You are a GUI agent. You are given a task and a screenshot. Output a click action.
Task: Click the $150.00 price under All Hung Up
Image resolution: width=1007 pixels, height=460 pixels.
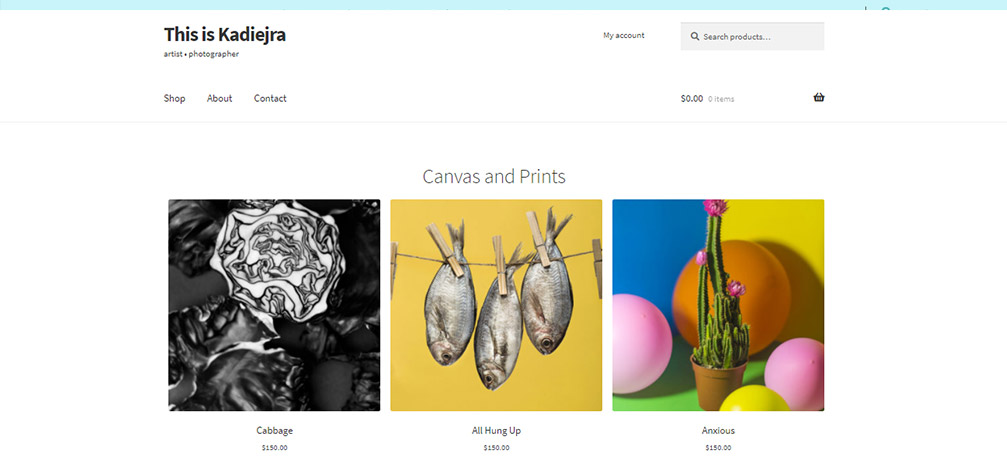click(x=496, y=448)
